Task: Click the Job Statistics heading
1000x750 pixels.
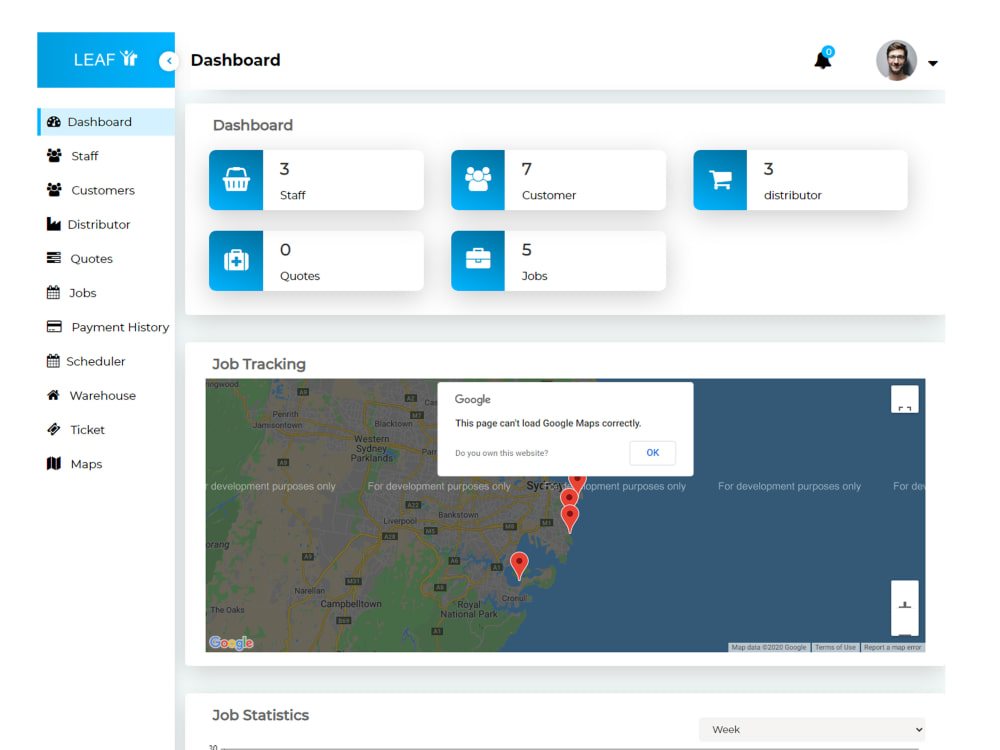Action: pyautogui.click(x=260, y=715)
